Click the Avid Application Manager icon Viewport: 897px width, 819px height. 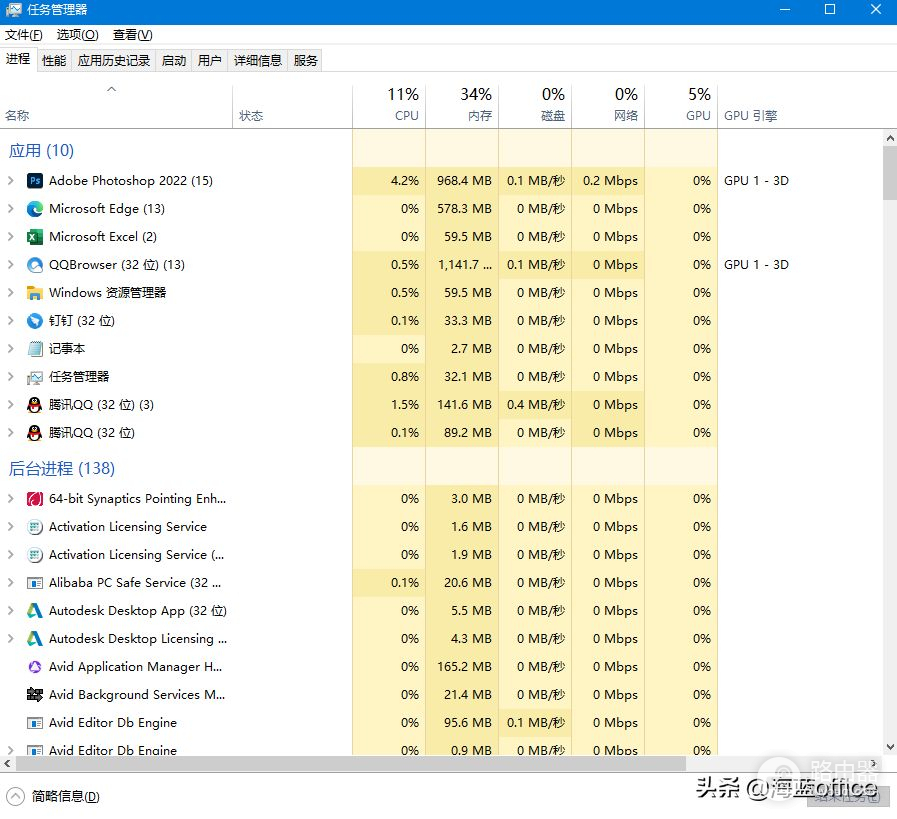(35, 667)
